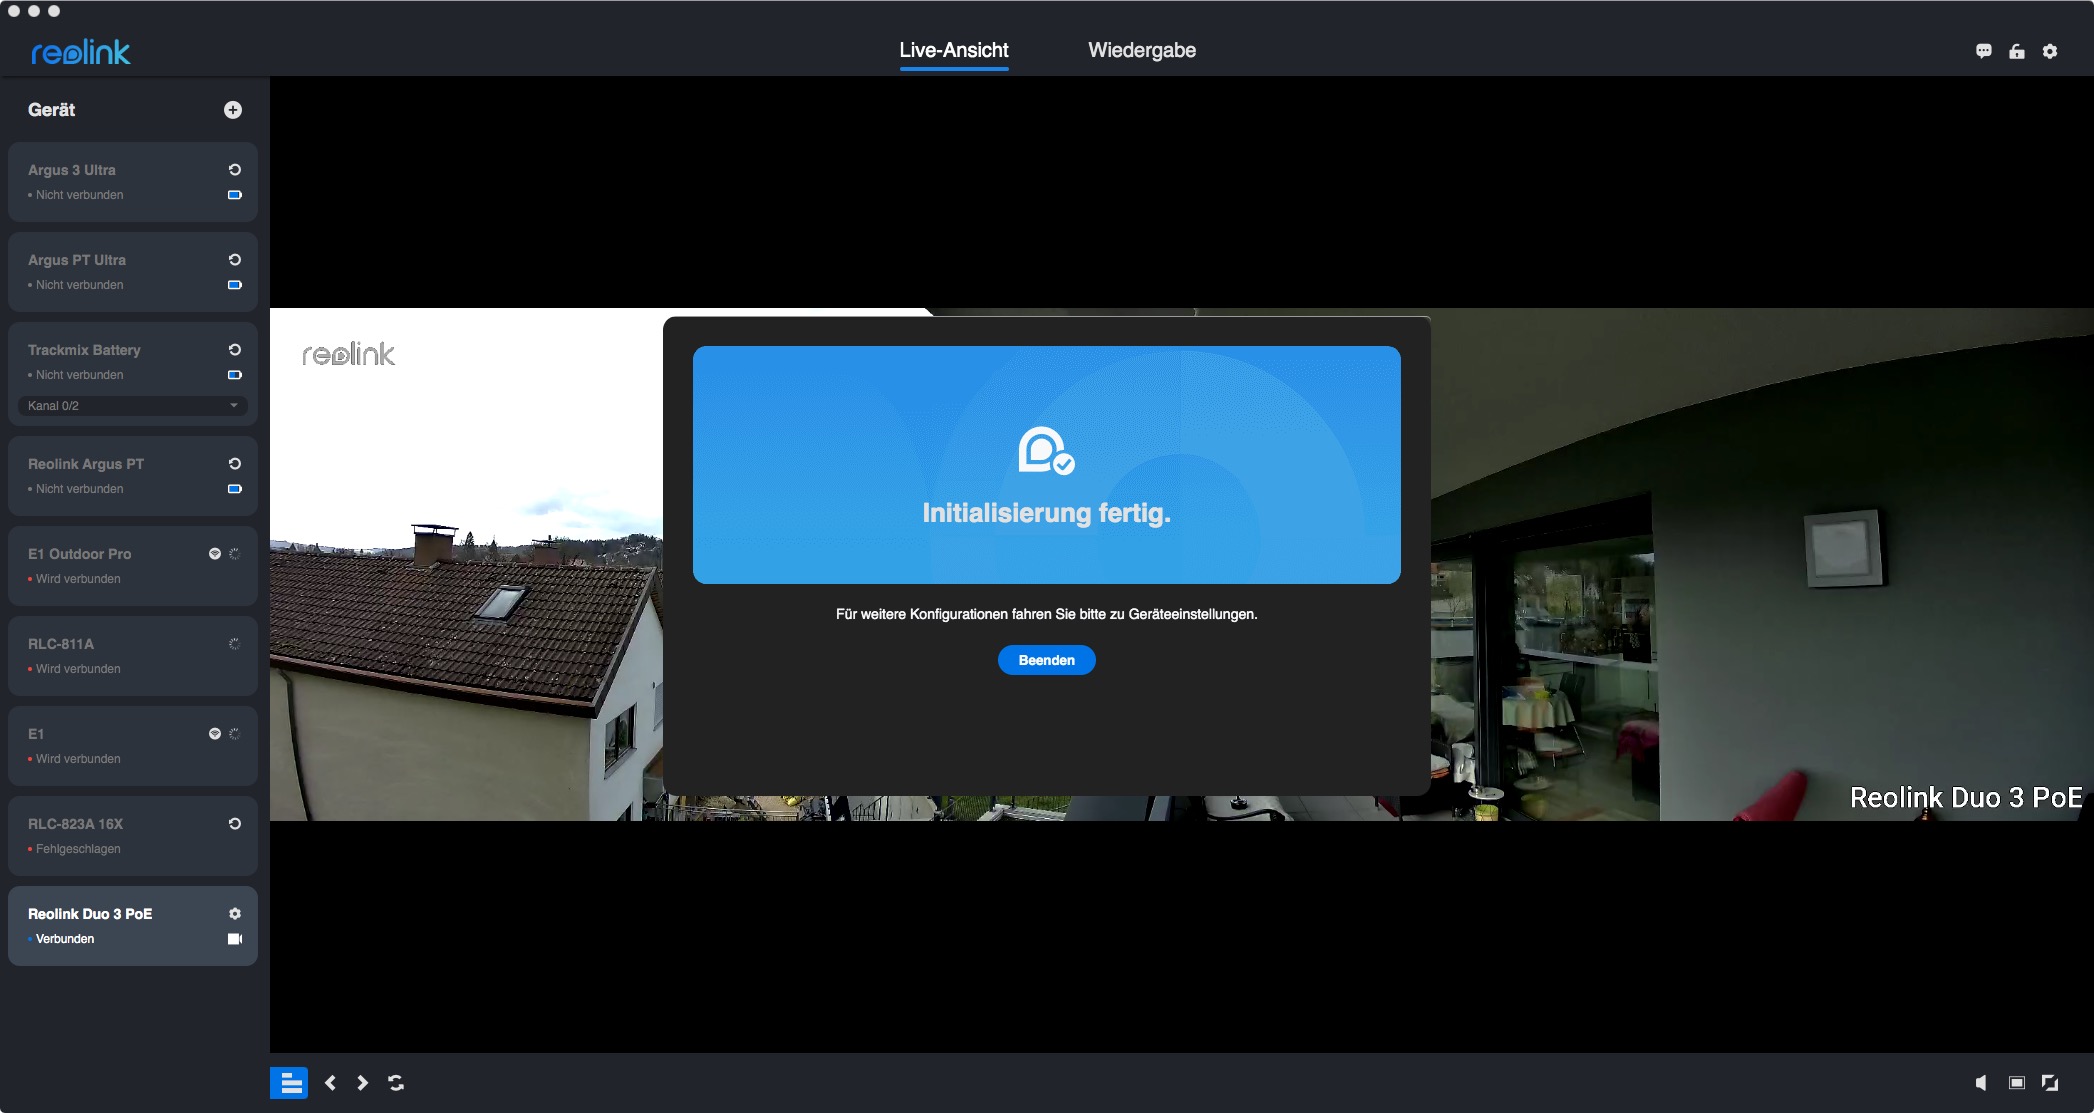
Task: Go to previous camera page arrow
Action: click(x=330, y=1083)
